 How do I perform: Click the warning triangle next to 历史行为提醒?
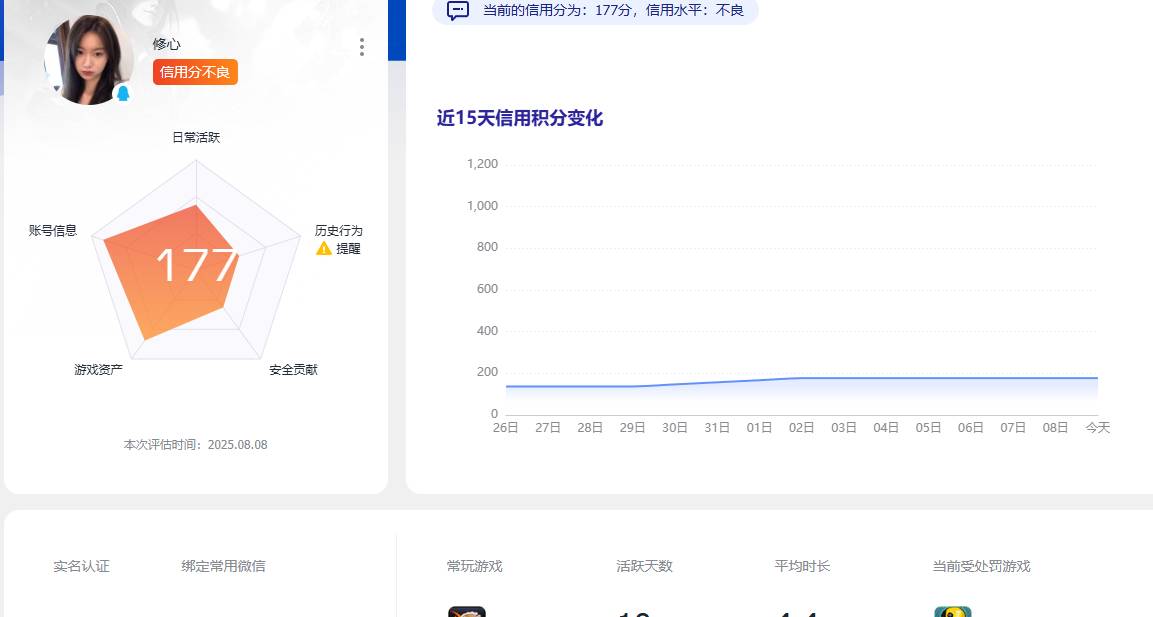(x=322, y=248)
